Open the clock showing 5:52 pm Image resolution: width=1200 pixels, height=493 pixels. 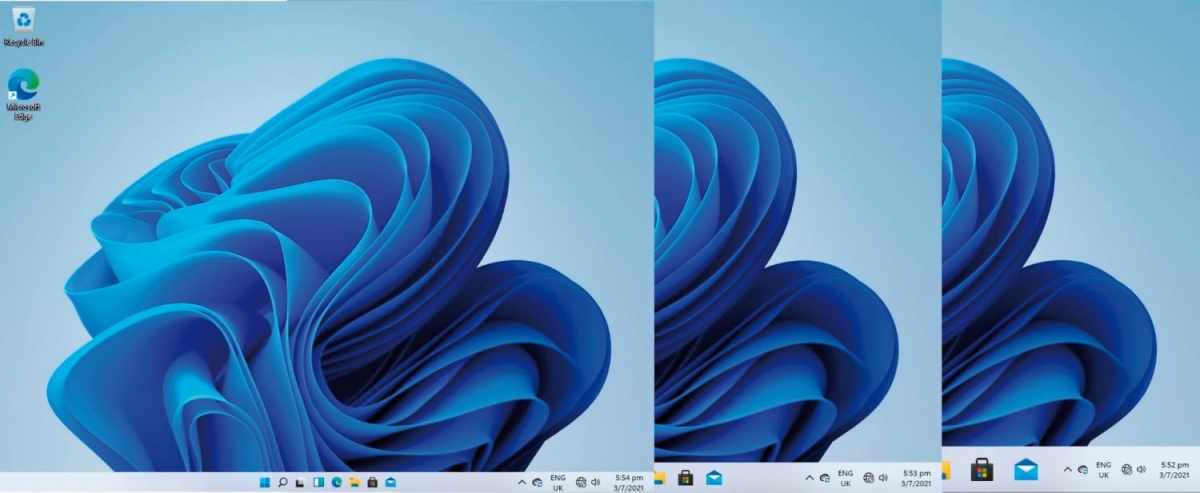point(1174,469)
